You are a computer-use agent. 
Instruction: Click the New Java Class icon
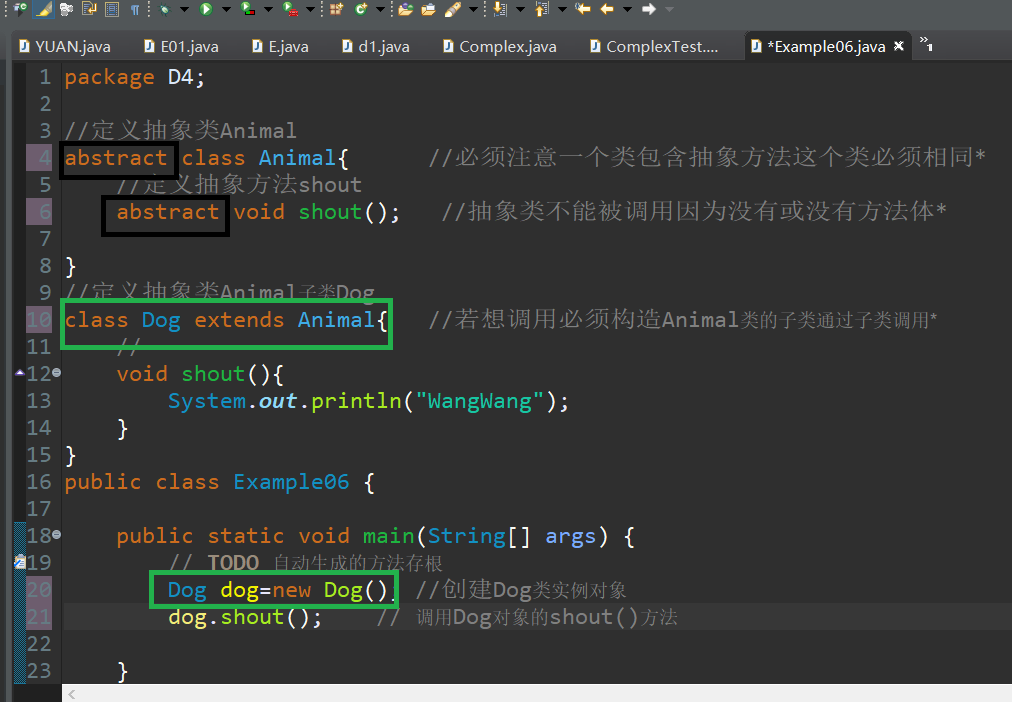[361, 9]
